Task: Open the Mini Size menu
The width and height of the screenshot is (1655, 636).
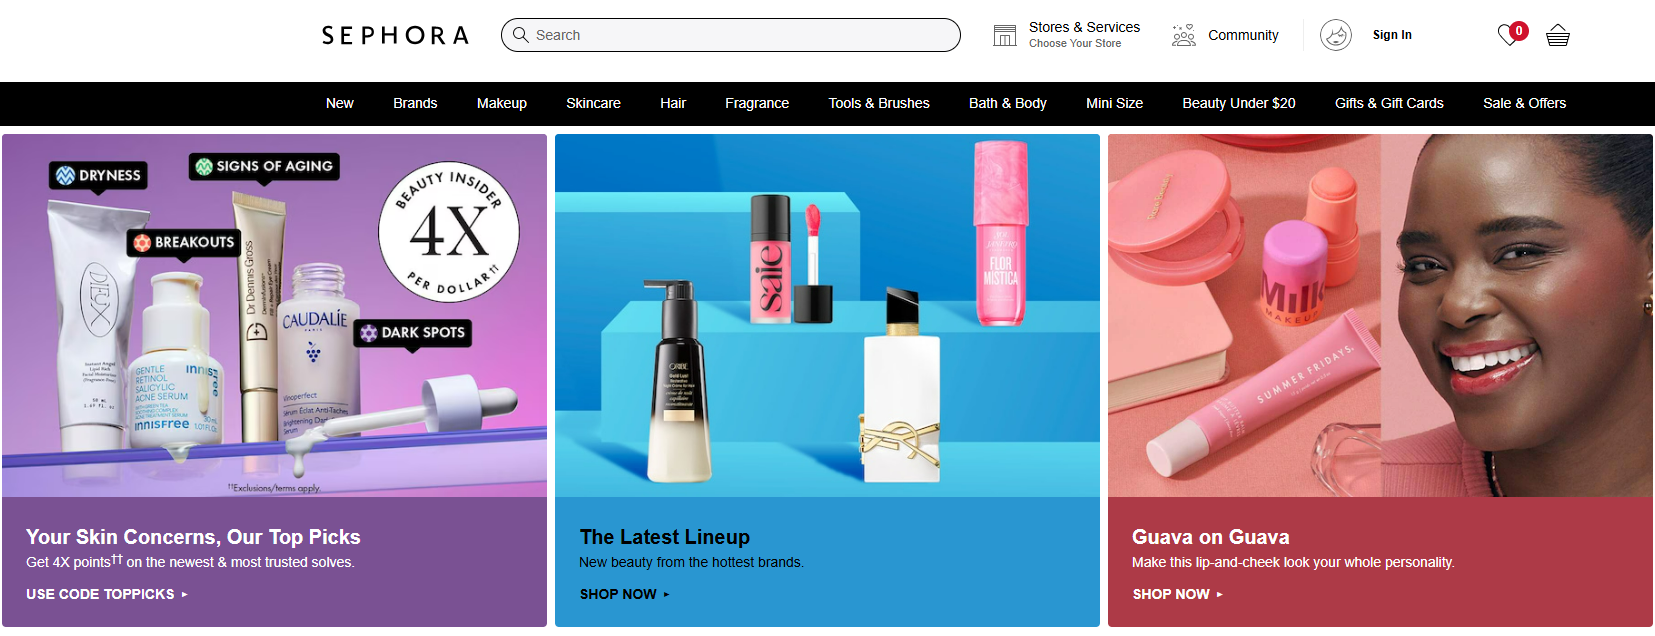Action: pos(1114,103)
